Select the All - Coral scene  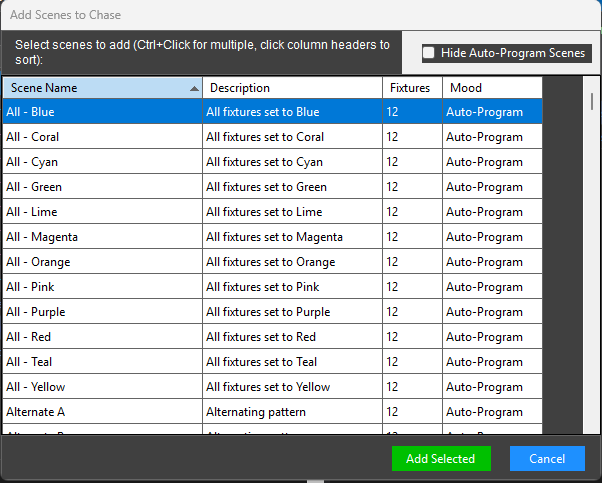click(100, 137)
